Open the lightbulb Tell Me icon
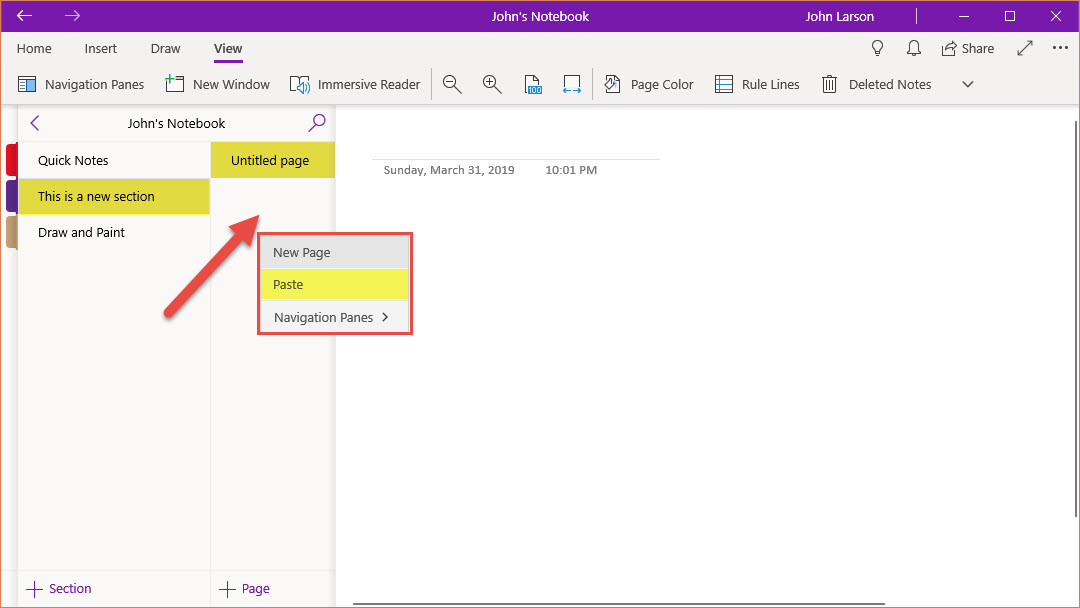Viewport: 1080px width, 608px height. click(878, 48)
